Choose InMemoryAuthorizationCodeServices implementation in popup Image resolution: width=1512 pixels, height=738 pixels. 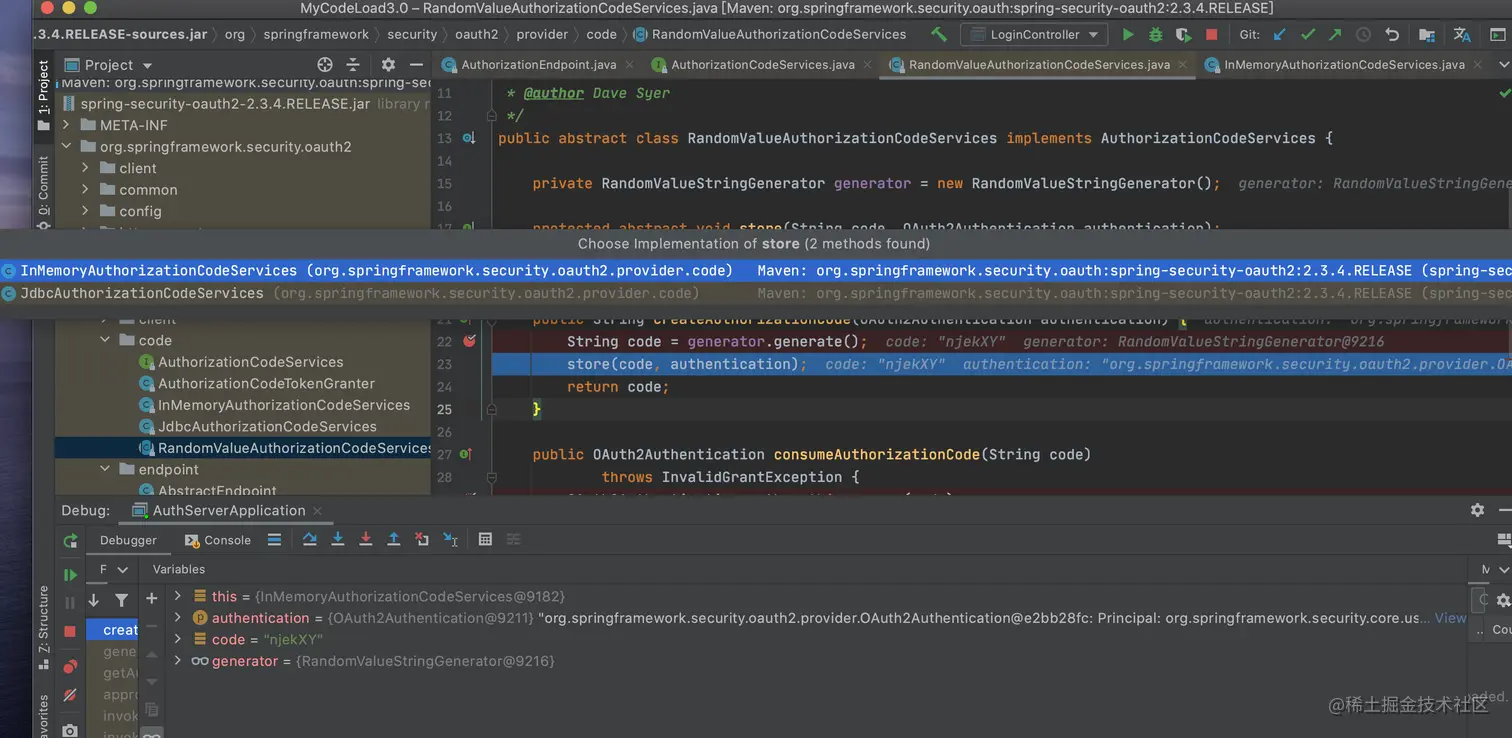point(756,270)
